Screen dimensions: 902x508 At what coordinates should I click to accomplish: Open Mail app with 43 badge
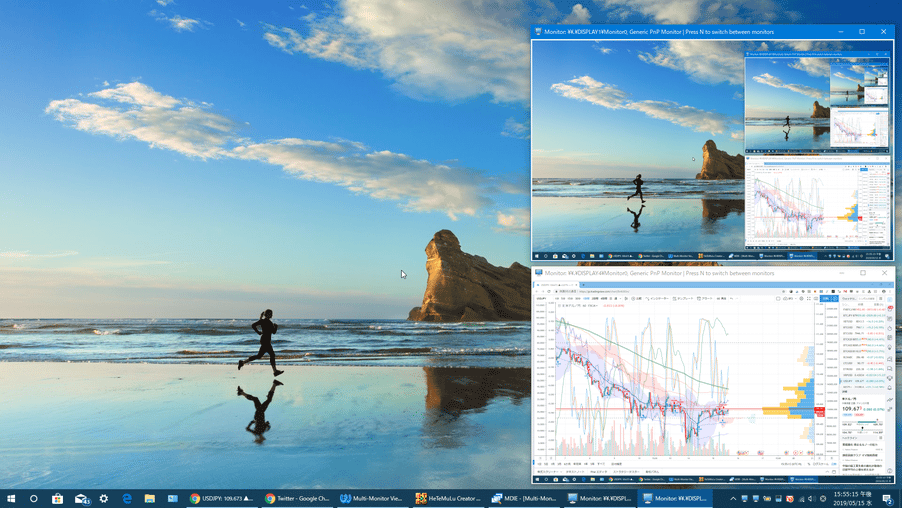pyautogui.click(x=82, y=499)
